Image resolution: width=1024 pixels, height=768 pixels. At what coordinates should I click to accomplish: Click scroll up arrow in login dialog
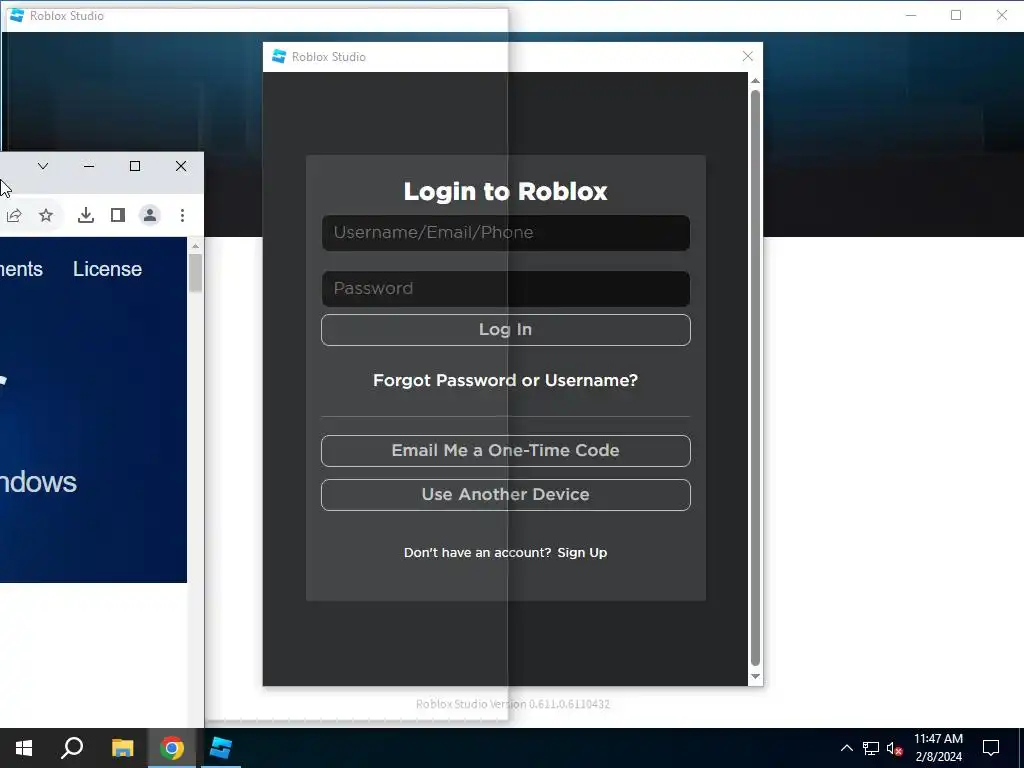[756, 81]
